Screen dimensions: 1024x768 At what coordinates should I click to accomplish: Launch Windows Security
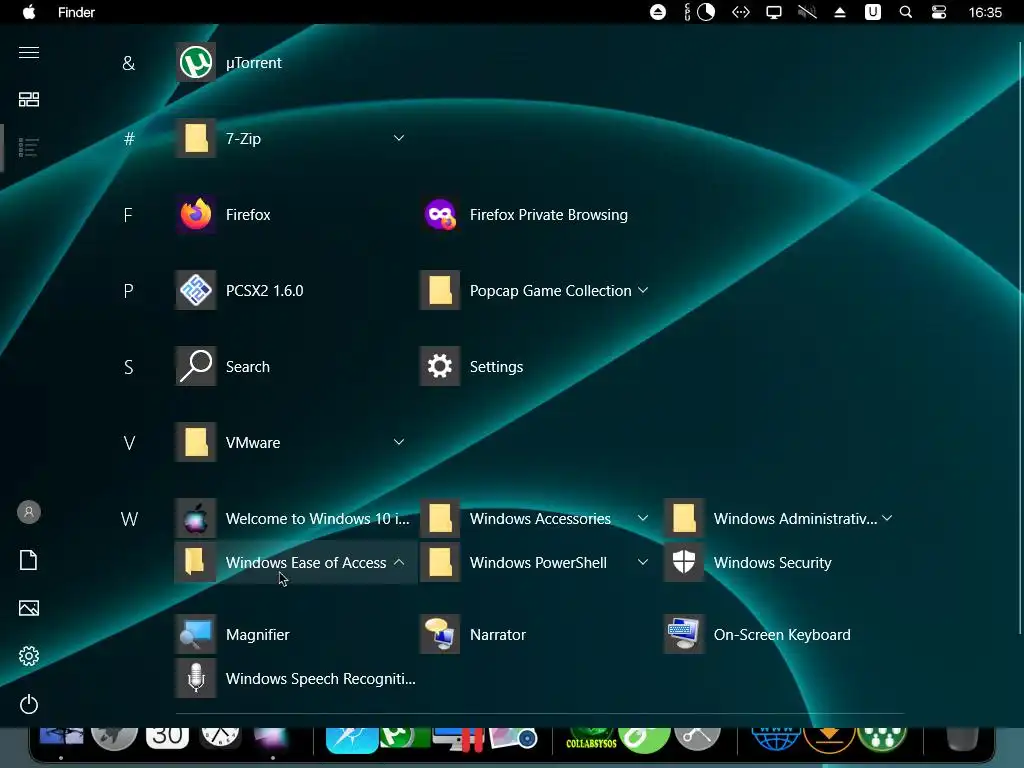[748, 562]
